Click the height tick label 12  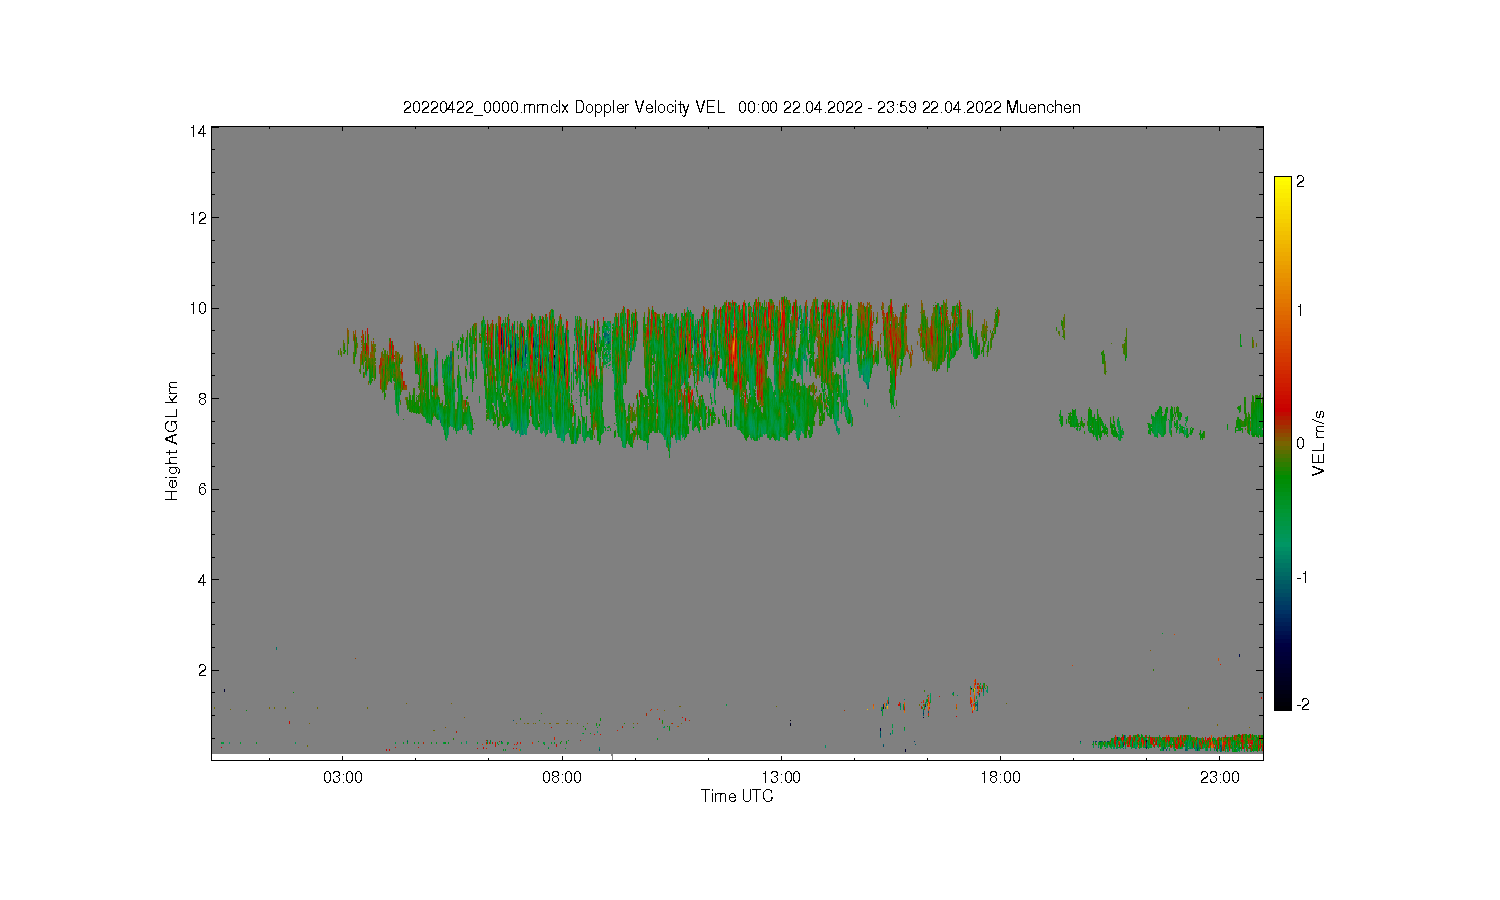click(198, 218)
